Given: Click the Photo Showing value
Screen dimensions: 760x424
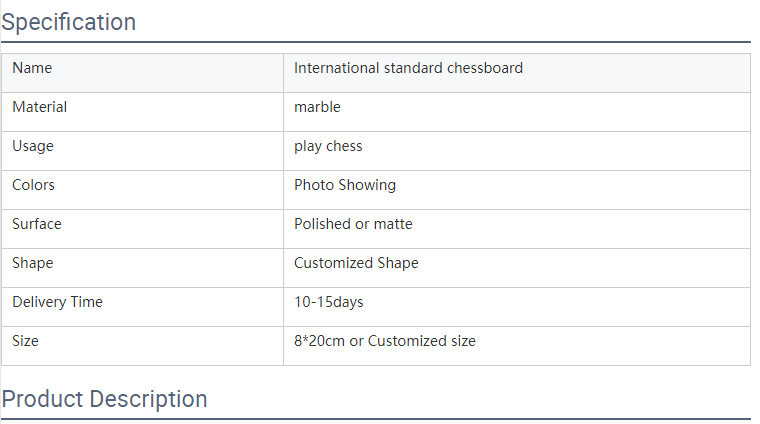Looking at the screenshot, I should click(x=345, y=185).
